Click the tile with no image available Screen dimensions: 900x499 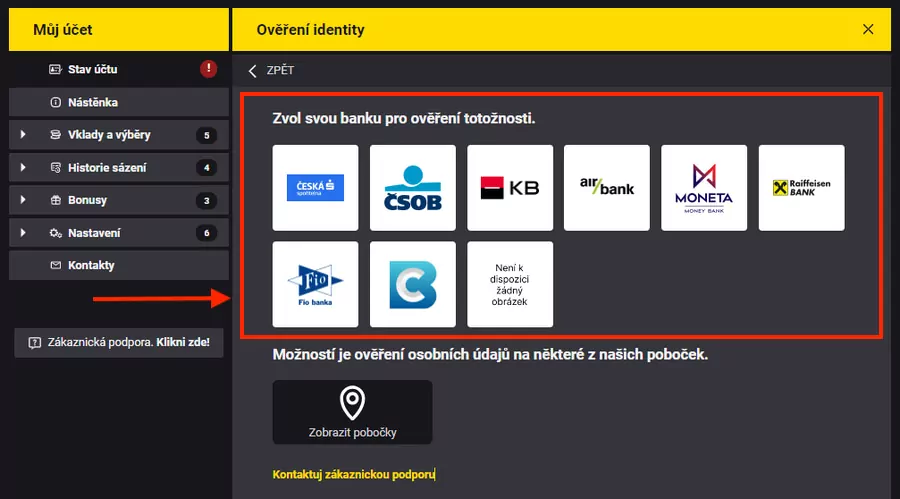click(x=510, y=284)
